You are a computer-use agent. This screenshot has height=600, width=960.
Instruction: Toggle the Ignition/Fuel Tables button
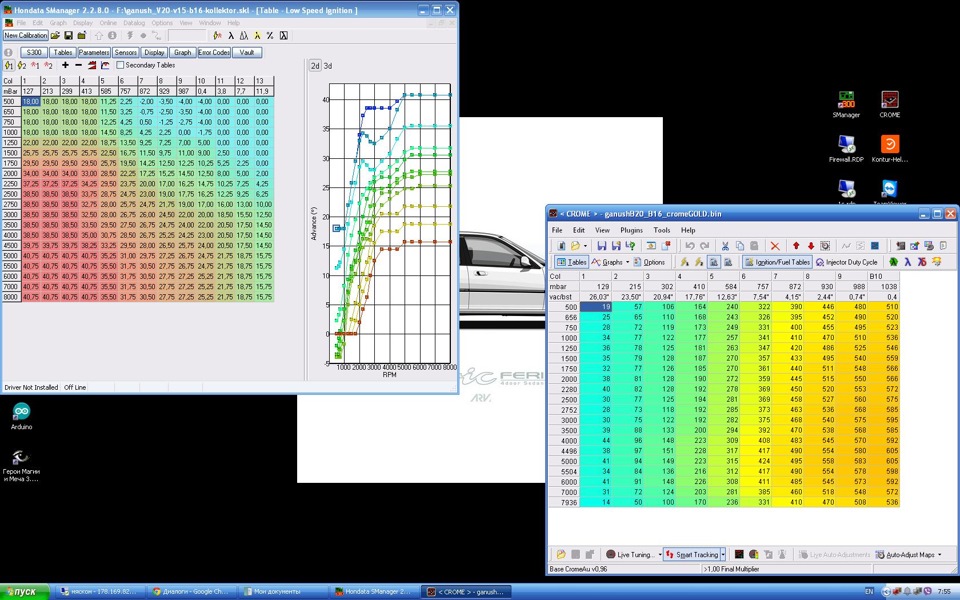point(778,262)
